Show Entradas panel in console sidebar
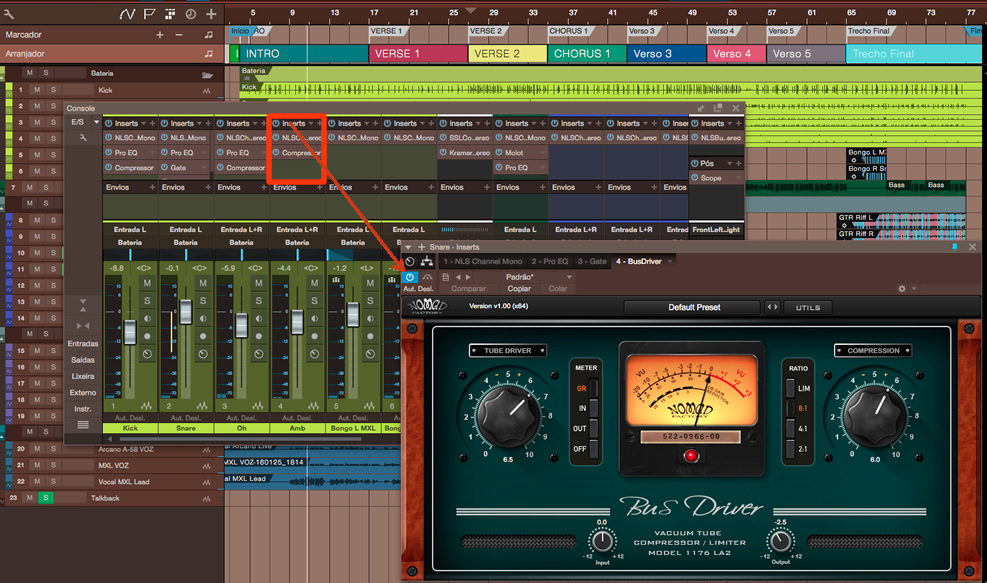The width and height of the screenshot is (987, 583). tap(83, 344)
